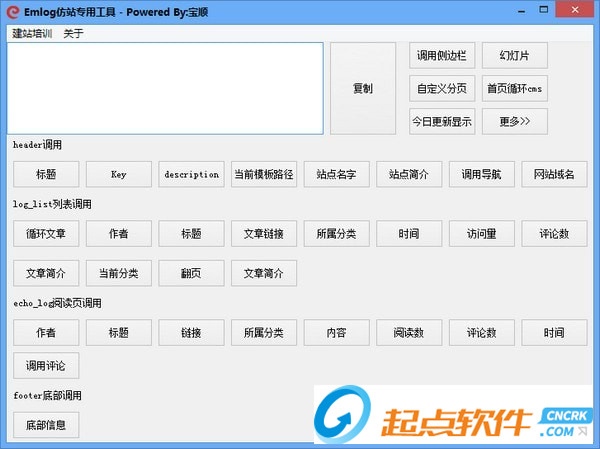Click the 底部信息 button
Image resolution: width=600 pixels, height=449 pixels.
click(46, 425)
